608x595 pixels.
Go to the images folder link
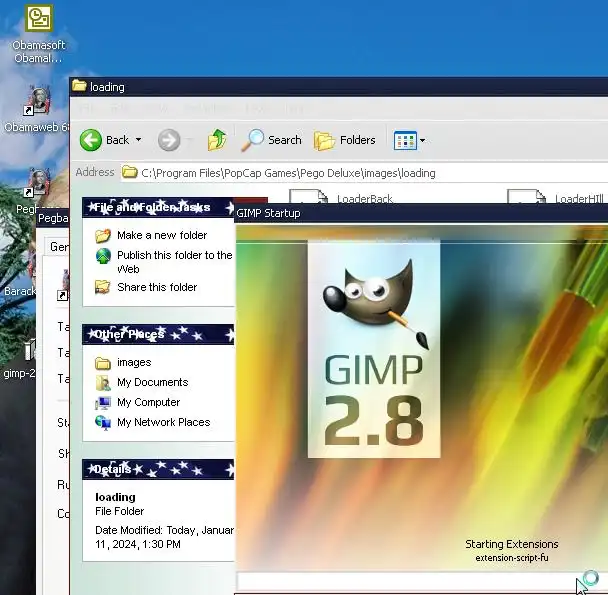pos(134,362)
